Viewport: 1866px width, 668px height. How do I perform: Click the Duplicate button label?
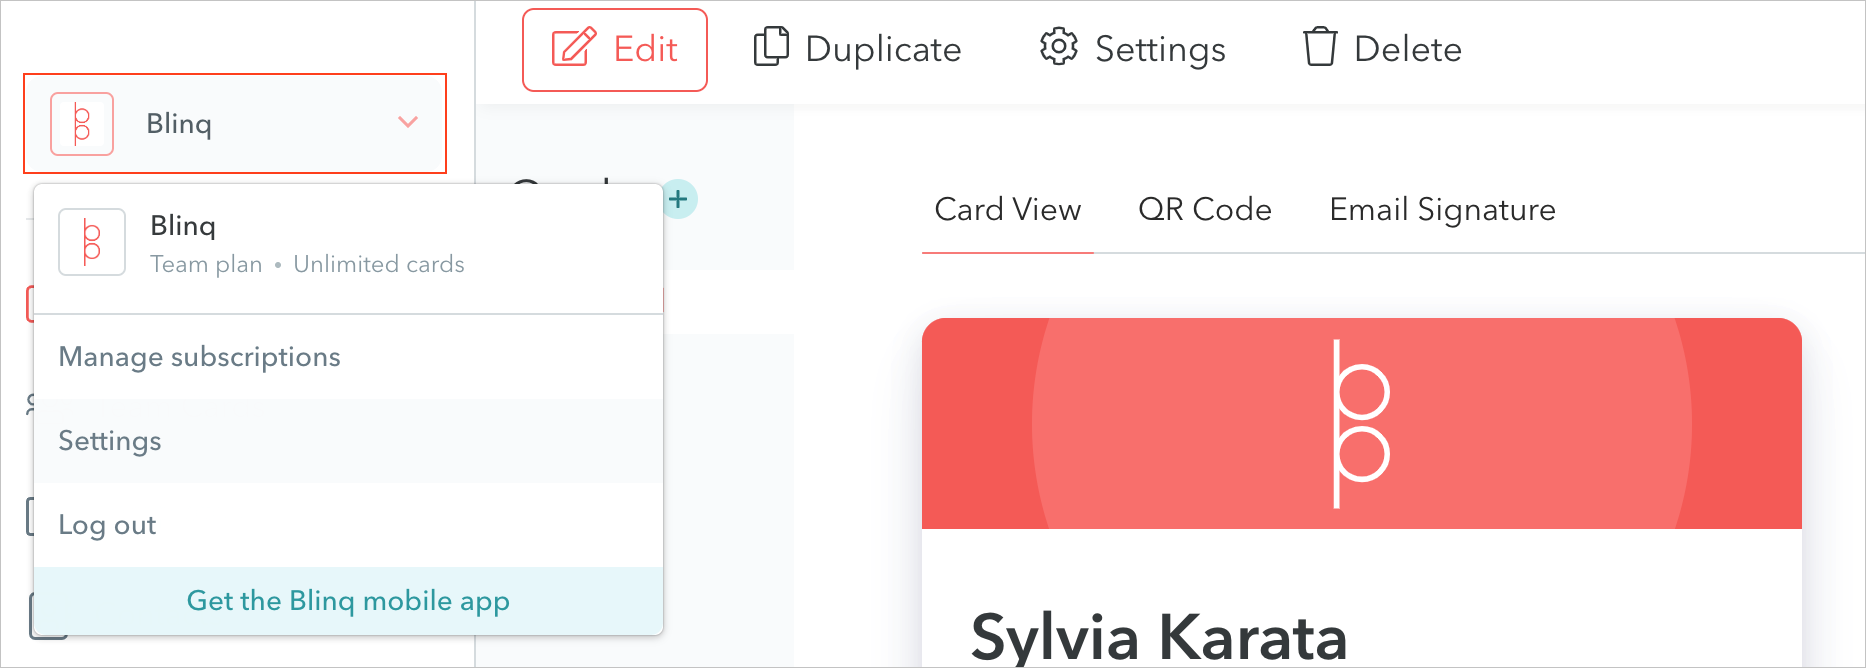click(883, 49)
